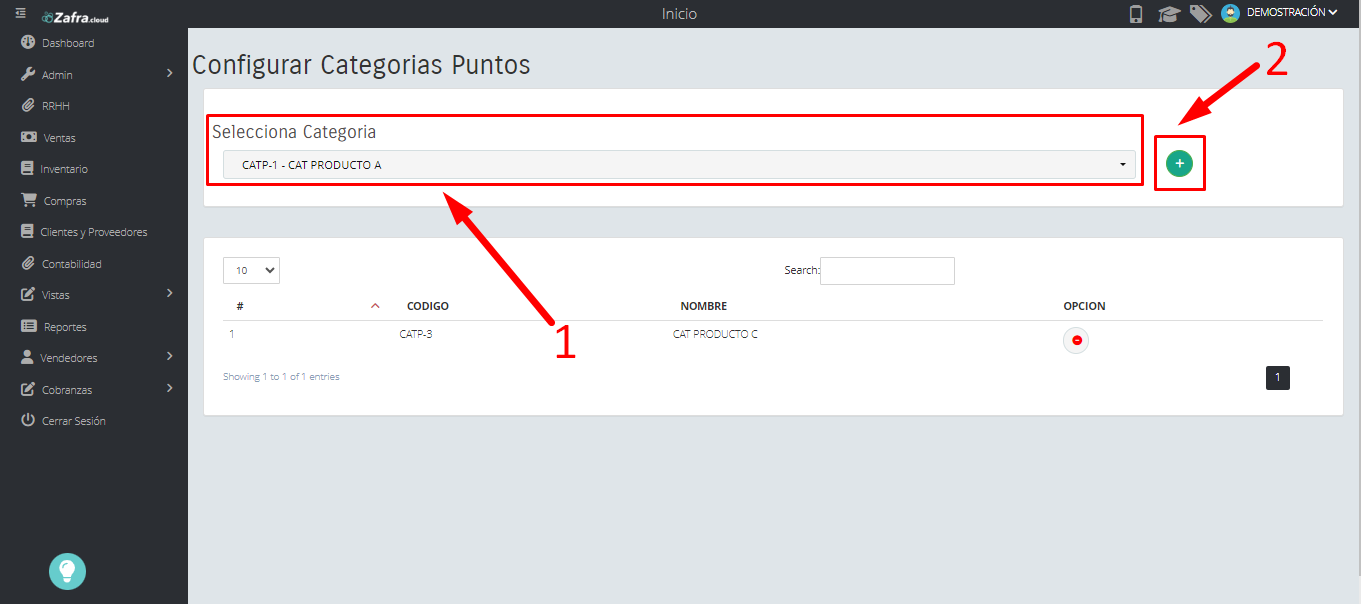Click the Ventas money icon

pyautogui.click(x=29, y=137)
